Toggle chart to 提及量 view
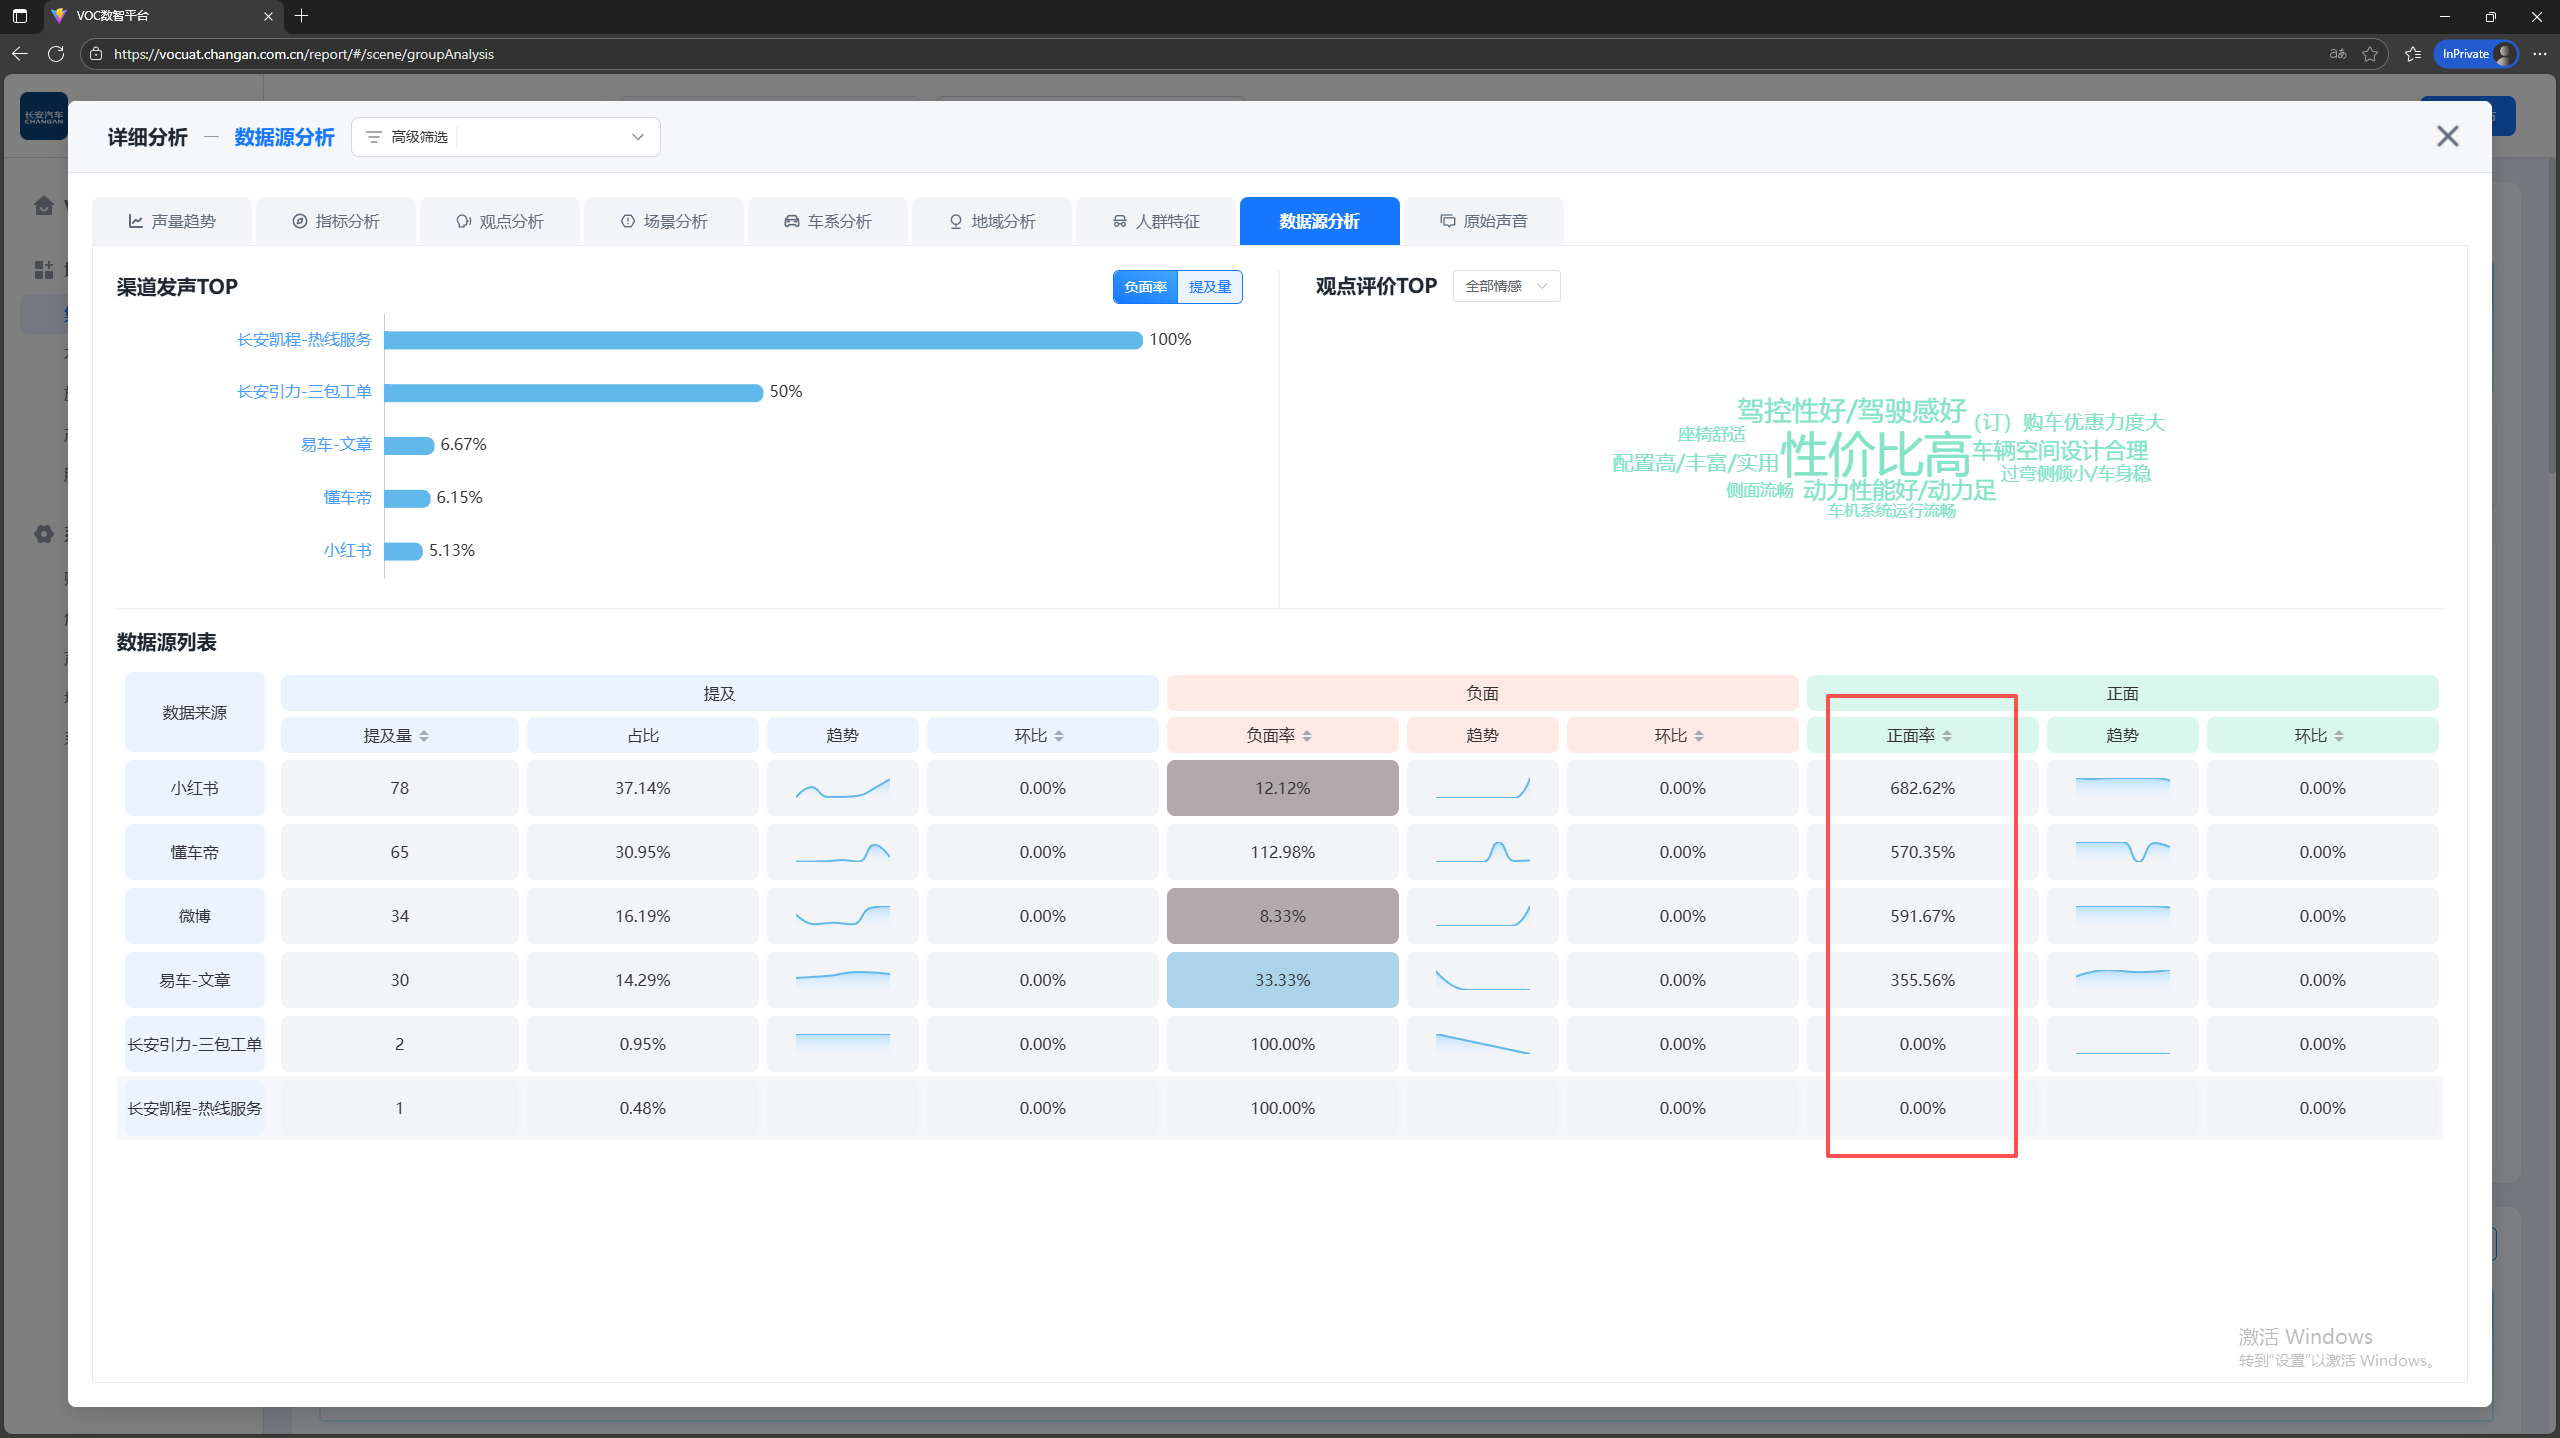The width and height of the screenshot is (2560, 1438). click(1210, 287)
